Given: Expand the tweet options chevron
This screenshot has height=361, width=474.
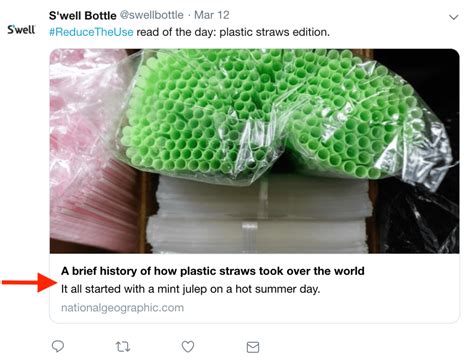Looking at the screenshot, I should (x=454, y=17).
